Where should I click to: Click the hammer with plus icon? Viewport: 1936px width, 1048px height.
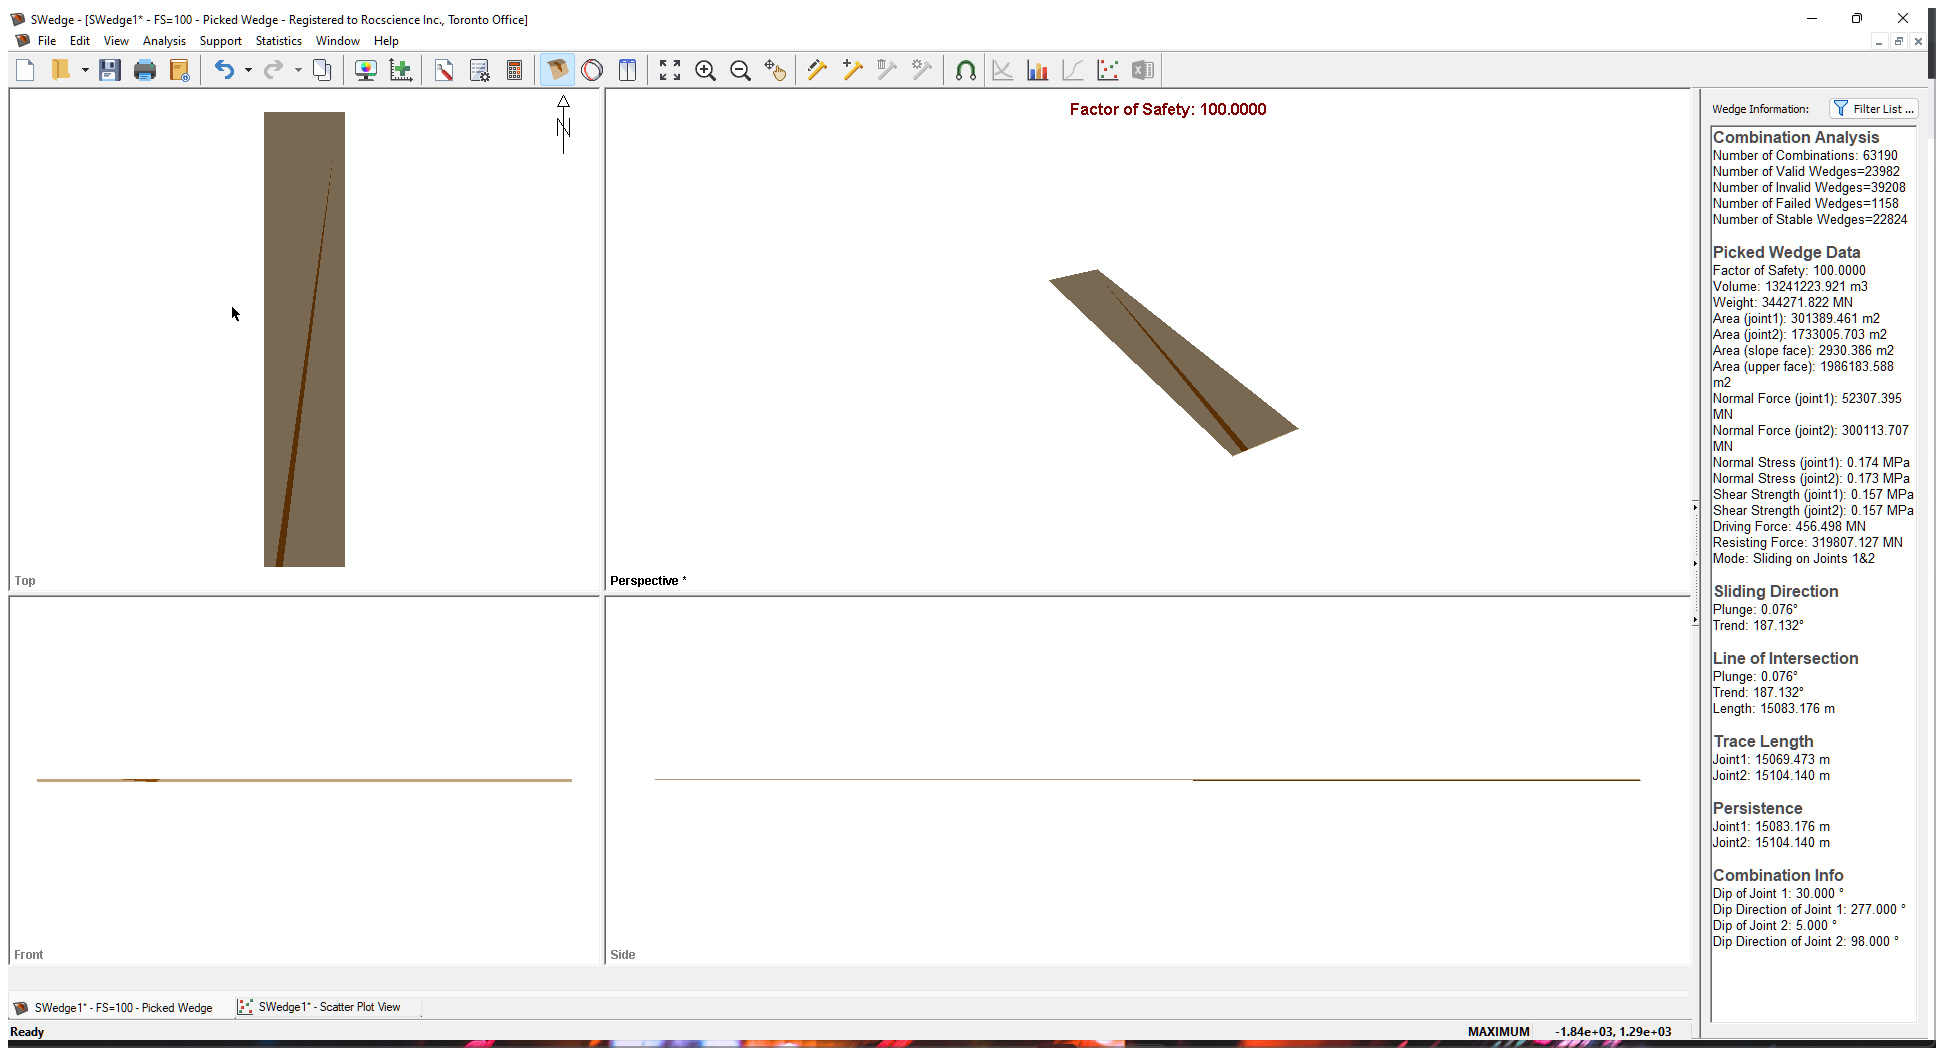[x=852, y=70]
